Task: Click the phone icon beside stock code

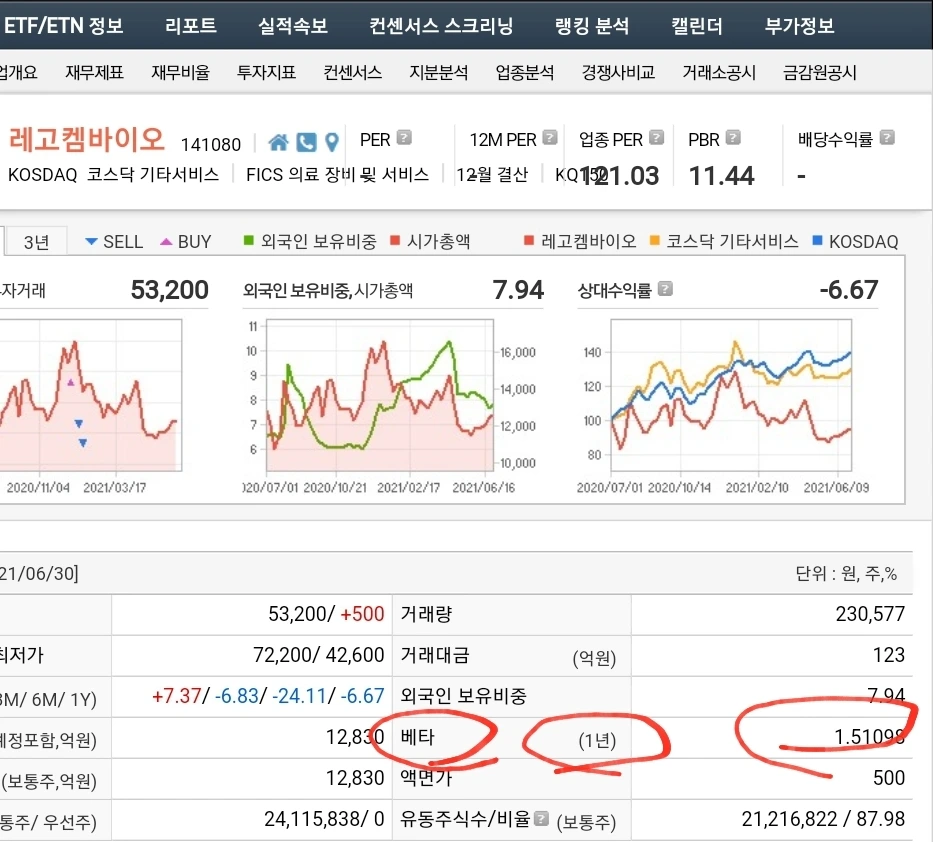Action: [306, 142]
